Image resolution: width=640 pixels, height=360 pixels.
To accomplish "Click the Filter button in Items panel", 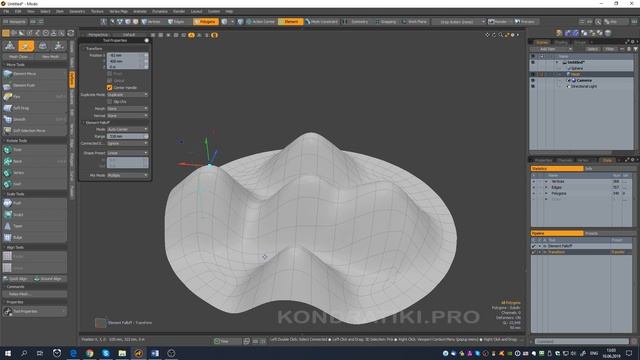I will click(609, 49).
